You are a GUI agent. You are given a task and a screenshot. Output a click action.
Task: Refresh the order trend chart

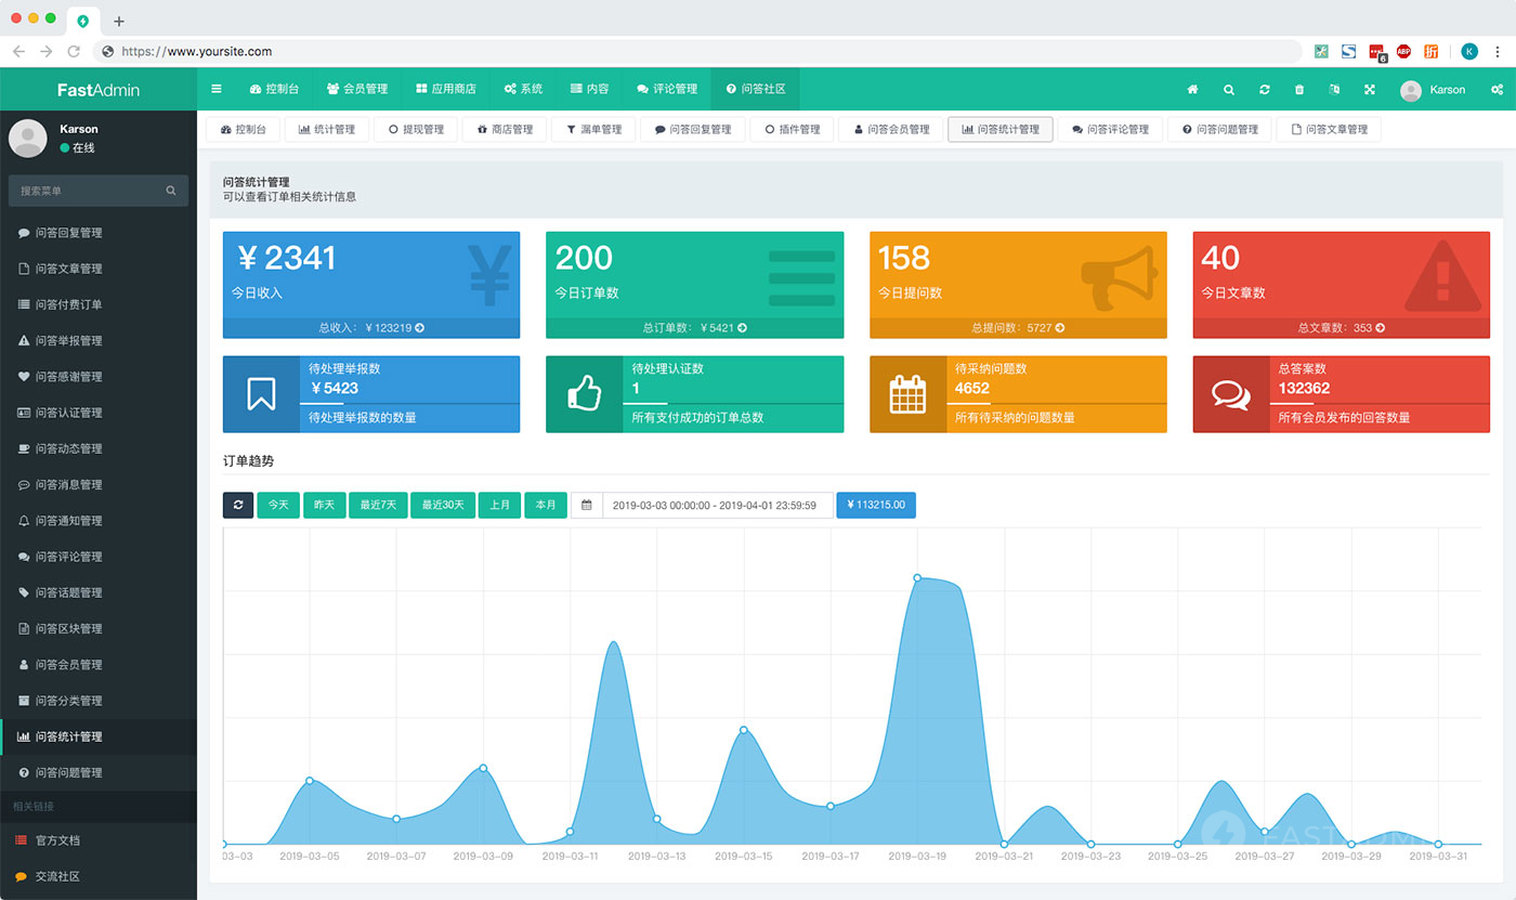(x=238, y=505)
